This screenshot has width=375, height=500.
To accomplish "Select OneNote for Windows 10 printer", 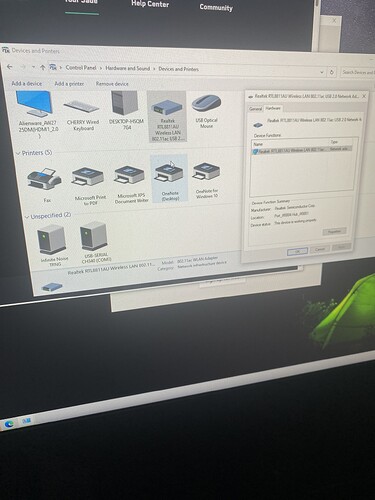I will [x=206, y=180].
